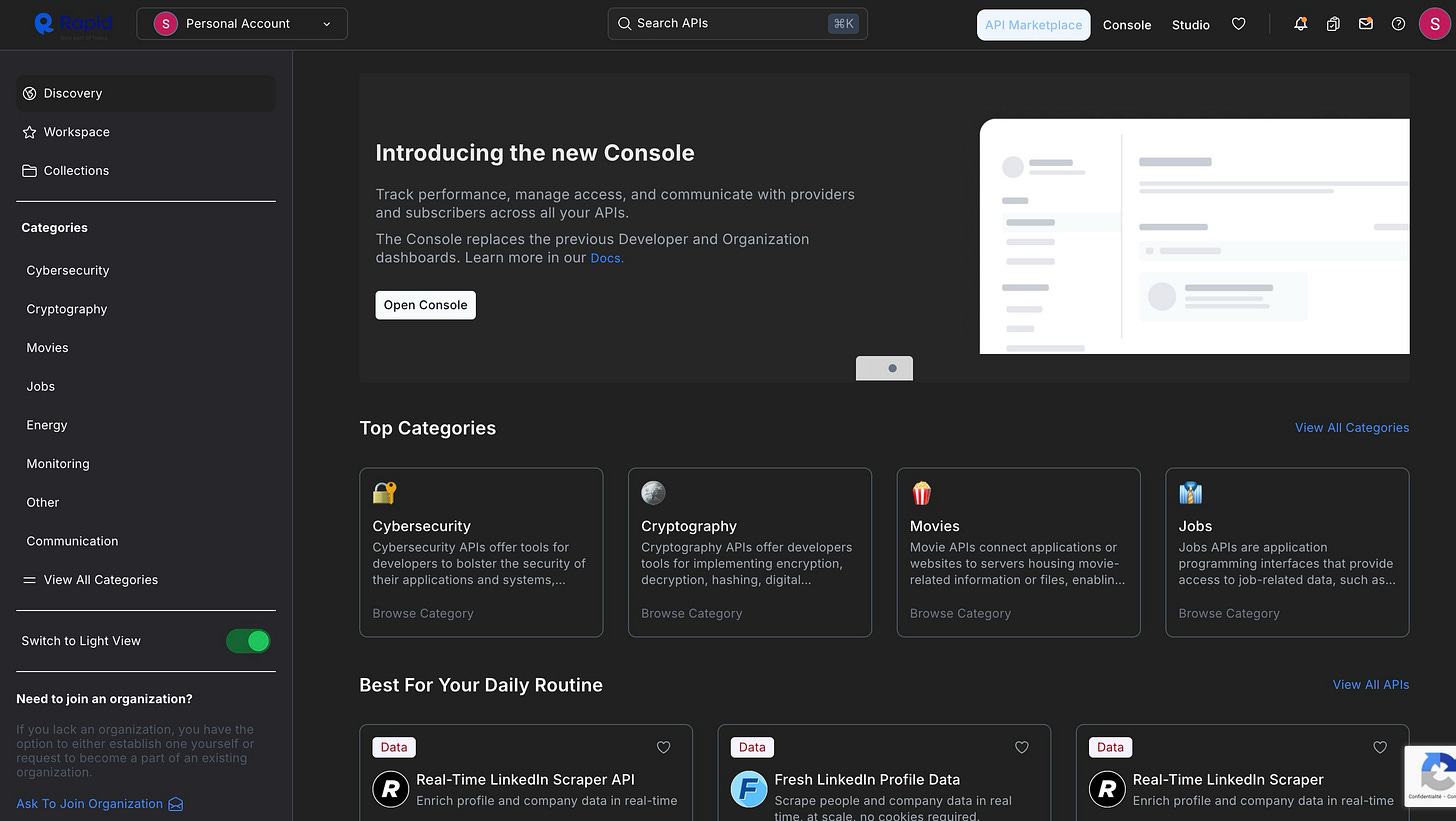Click the Console preview image in banner

click(x=1194, y=236)
